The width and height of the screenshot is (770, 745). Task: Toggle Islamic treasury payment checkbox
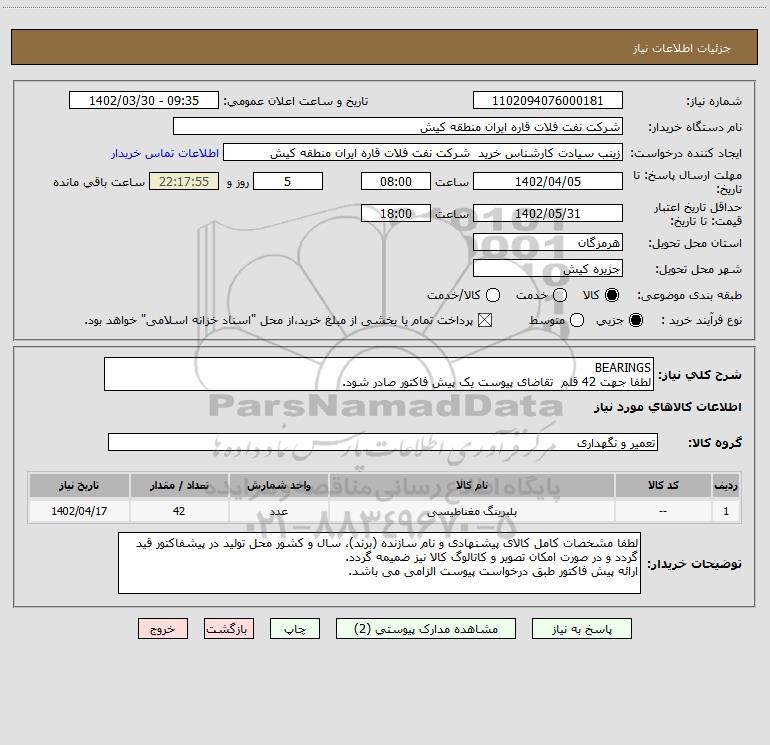[x=485, y=321]
